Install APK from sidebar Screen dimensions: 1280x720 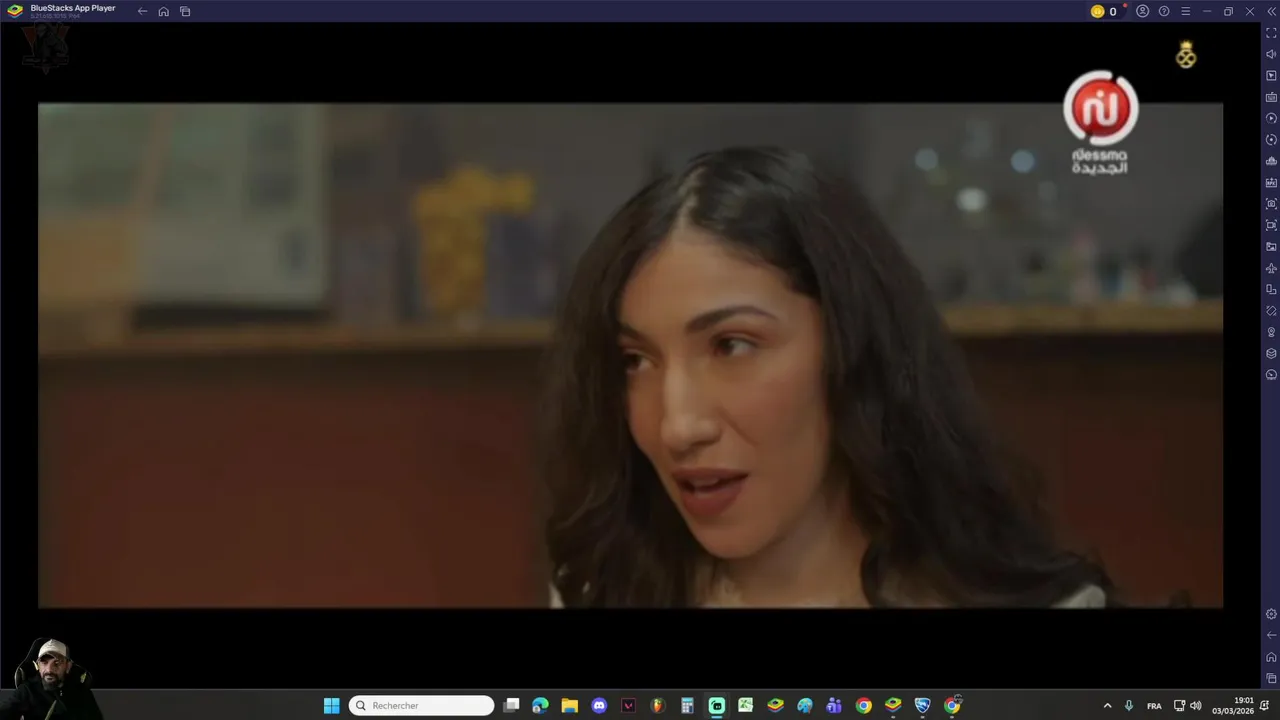(x=1271, y=182)
